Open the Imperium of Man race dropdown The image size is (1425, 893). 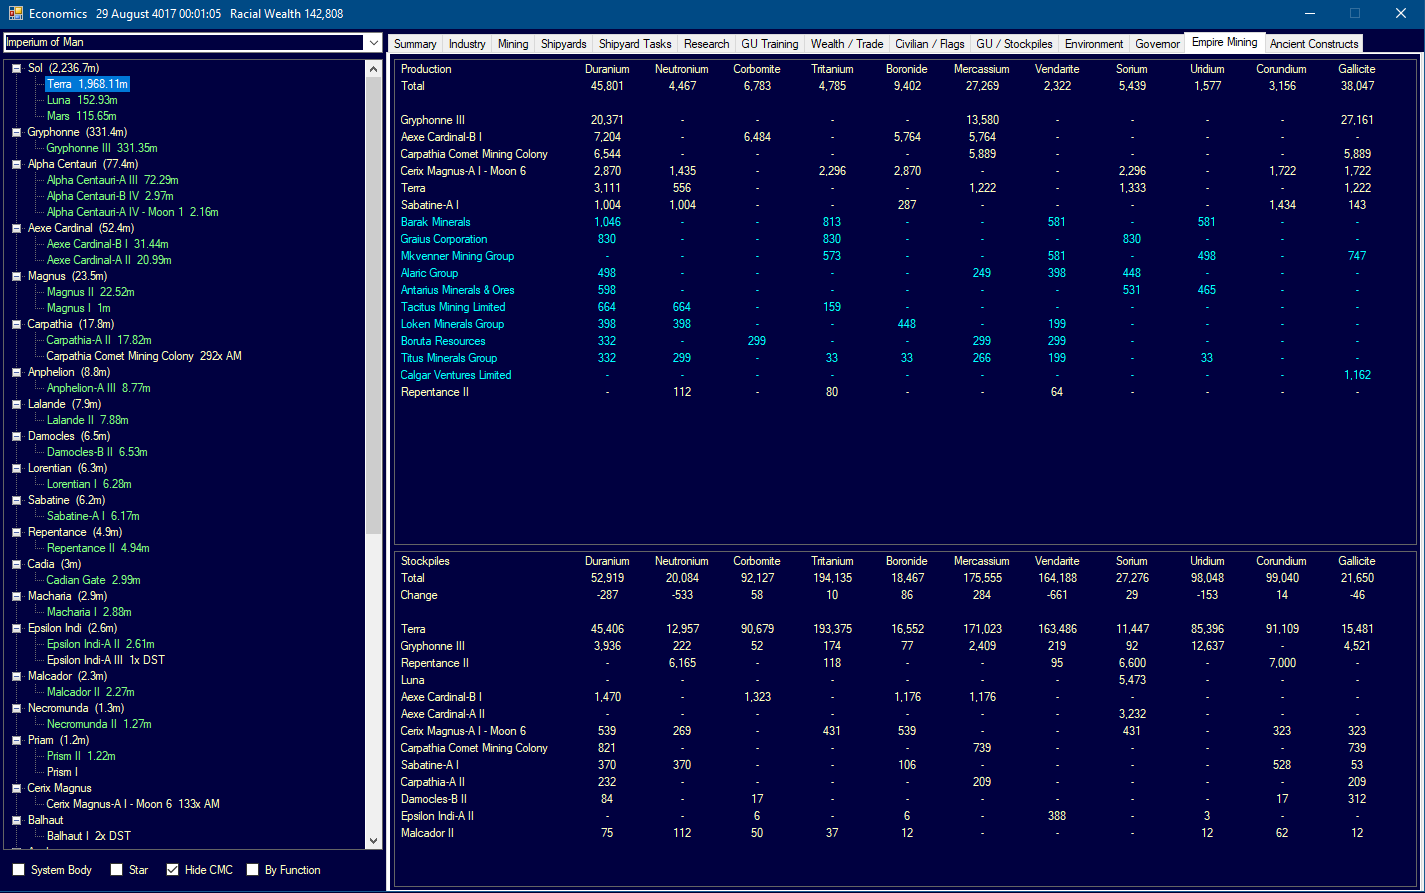373,43
